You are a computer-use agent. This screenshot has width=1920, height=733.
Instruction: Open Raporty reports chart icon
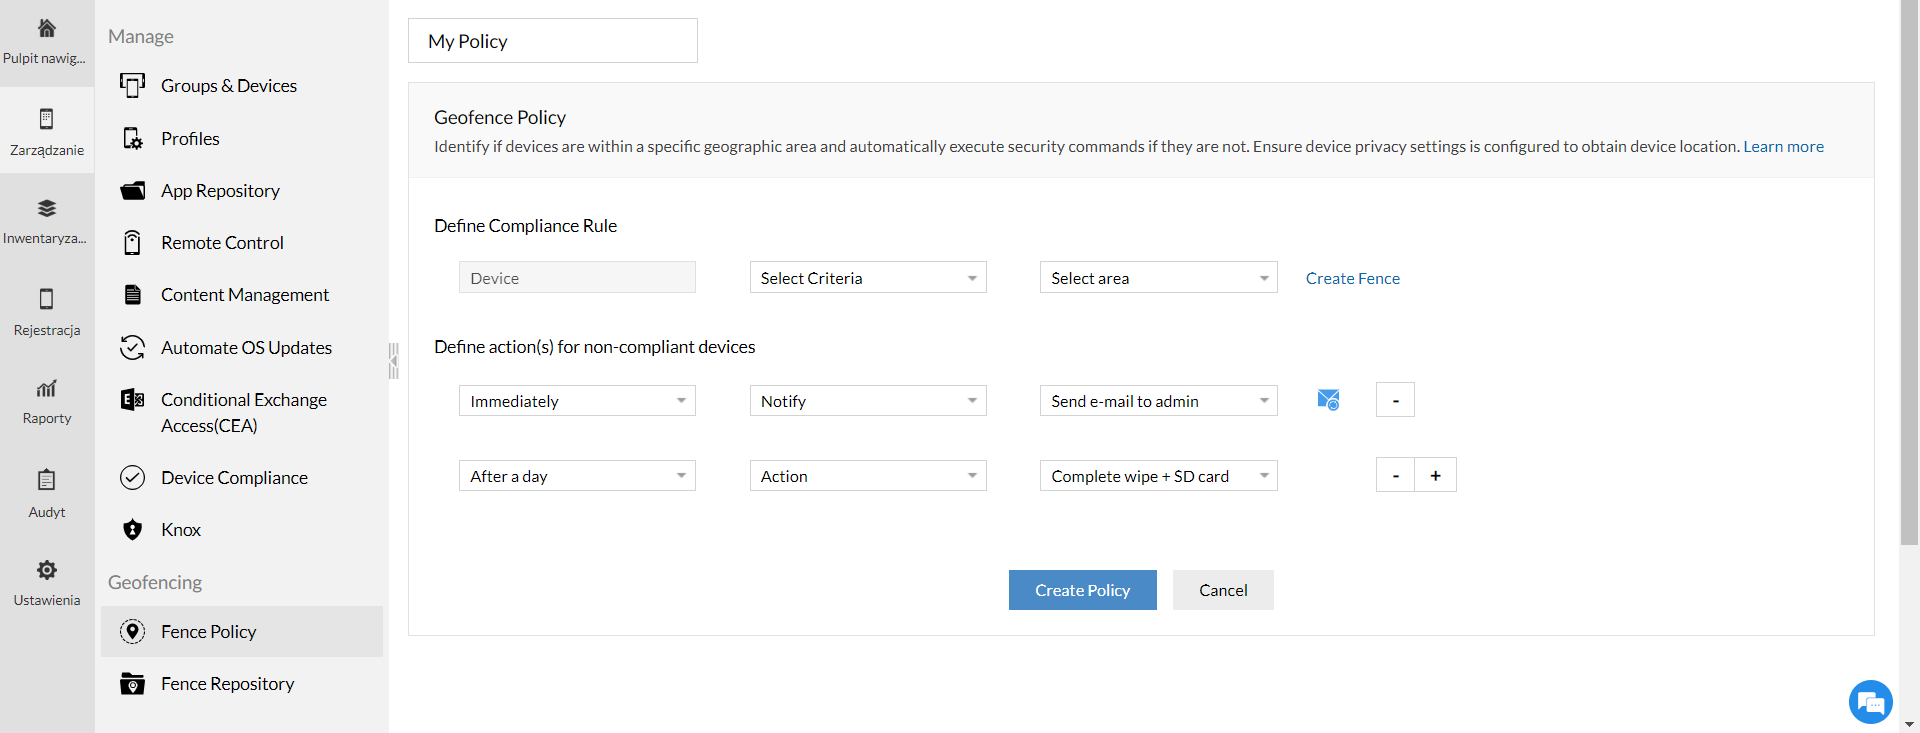point(47,400)
